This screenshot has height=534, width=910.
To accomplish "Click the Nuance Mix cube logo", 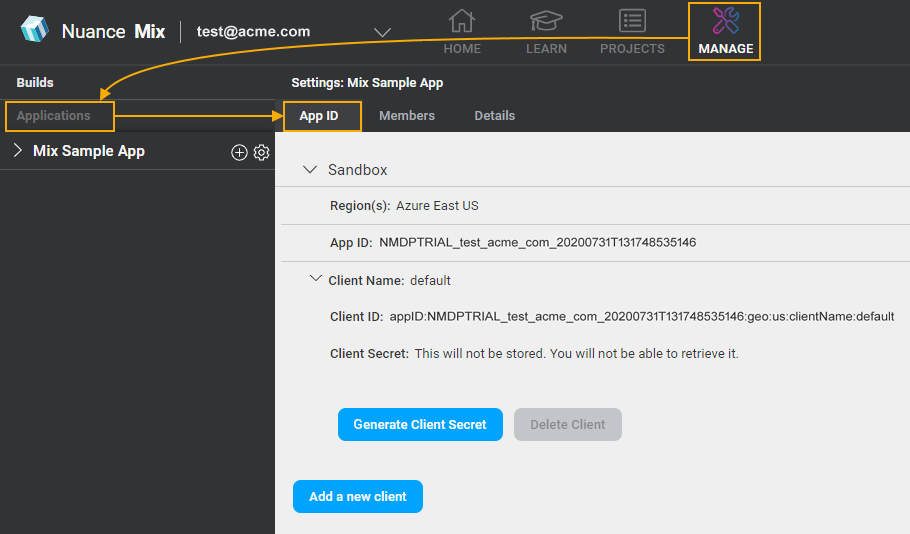I will [x=34, y=29].
